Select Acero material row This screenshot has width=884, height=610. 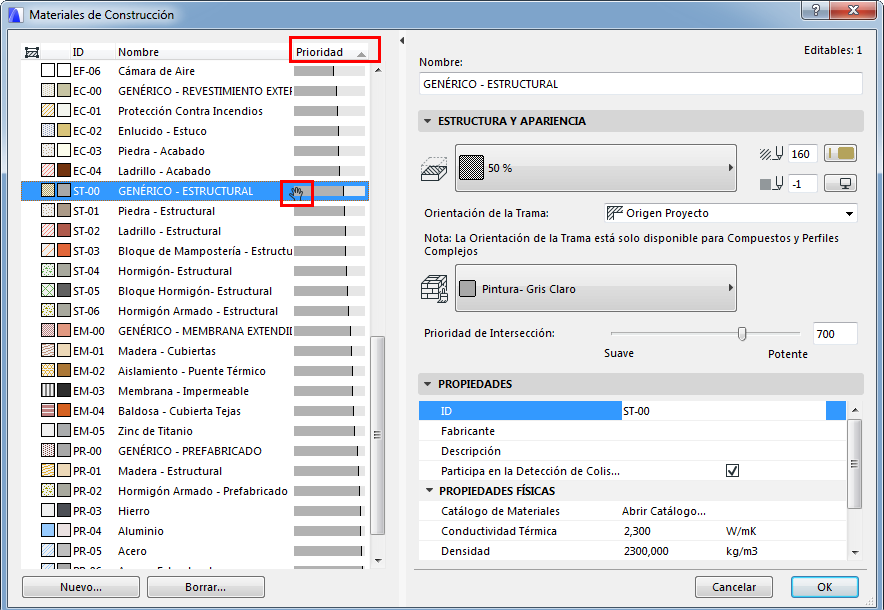(195, 551)
